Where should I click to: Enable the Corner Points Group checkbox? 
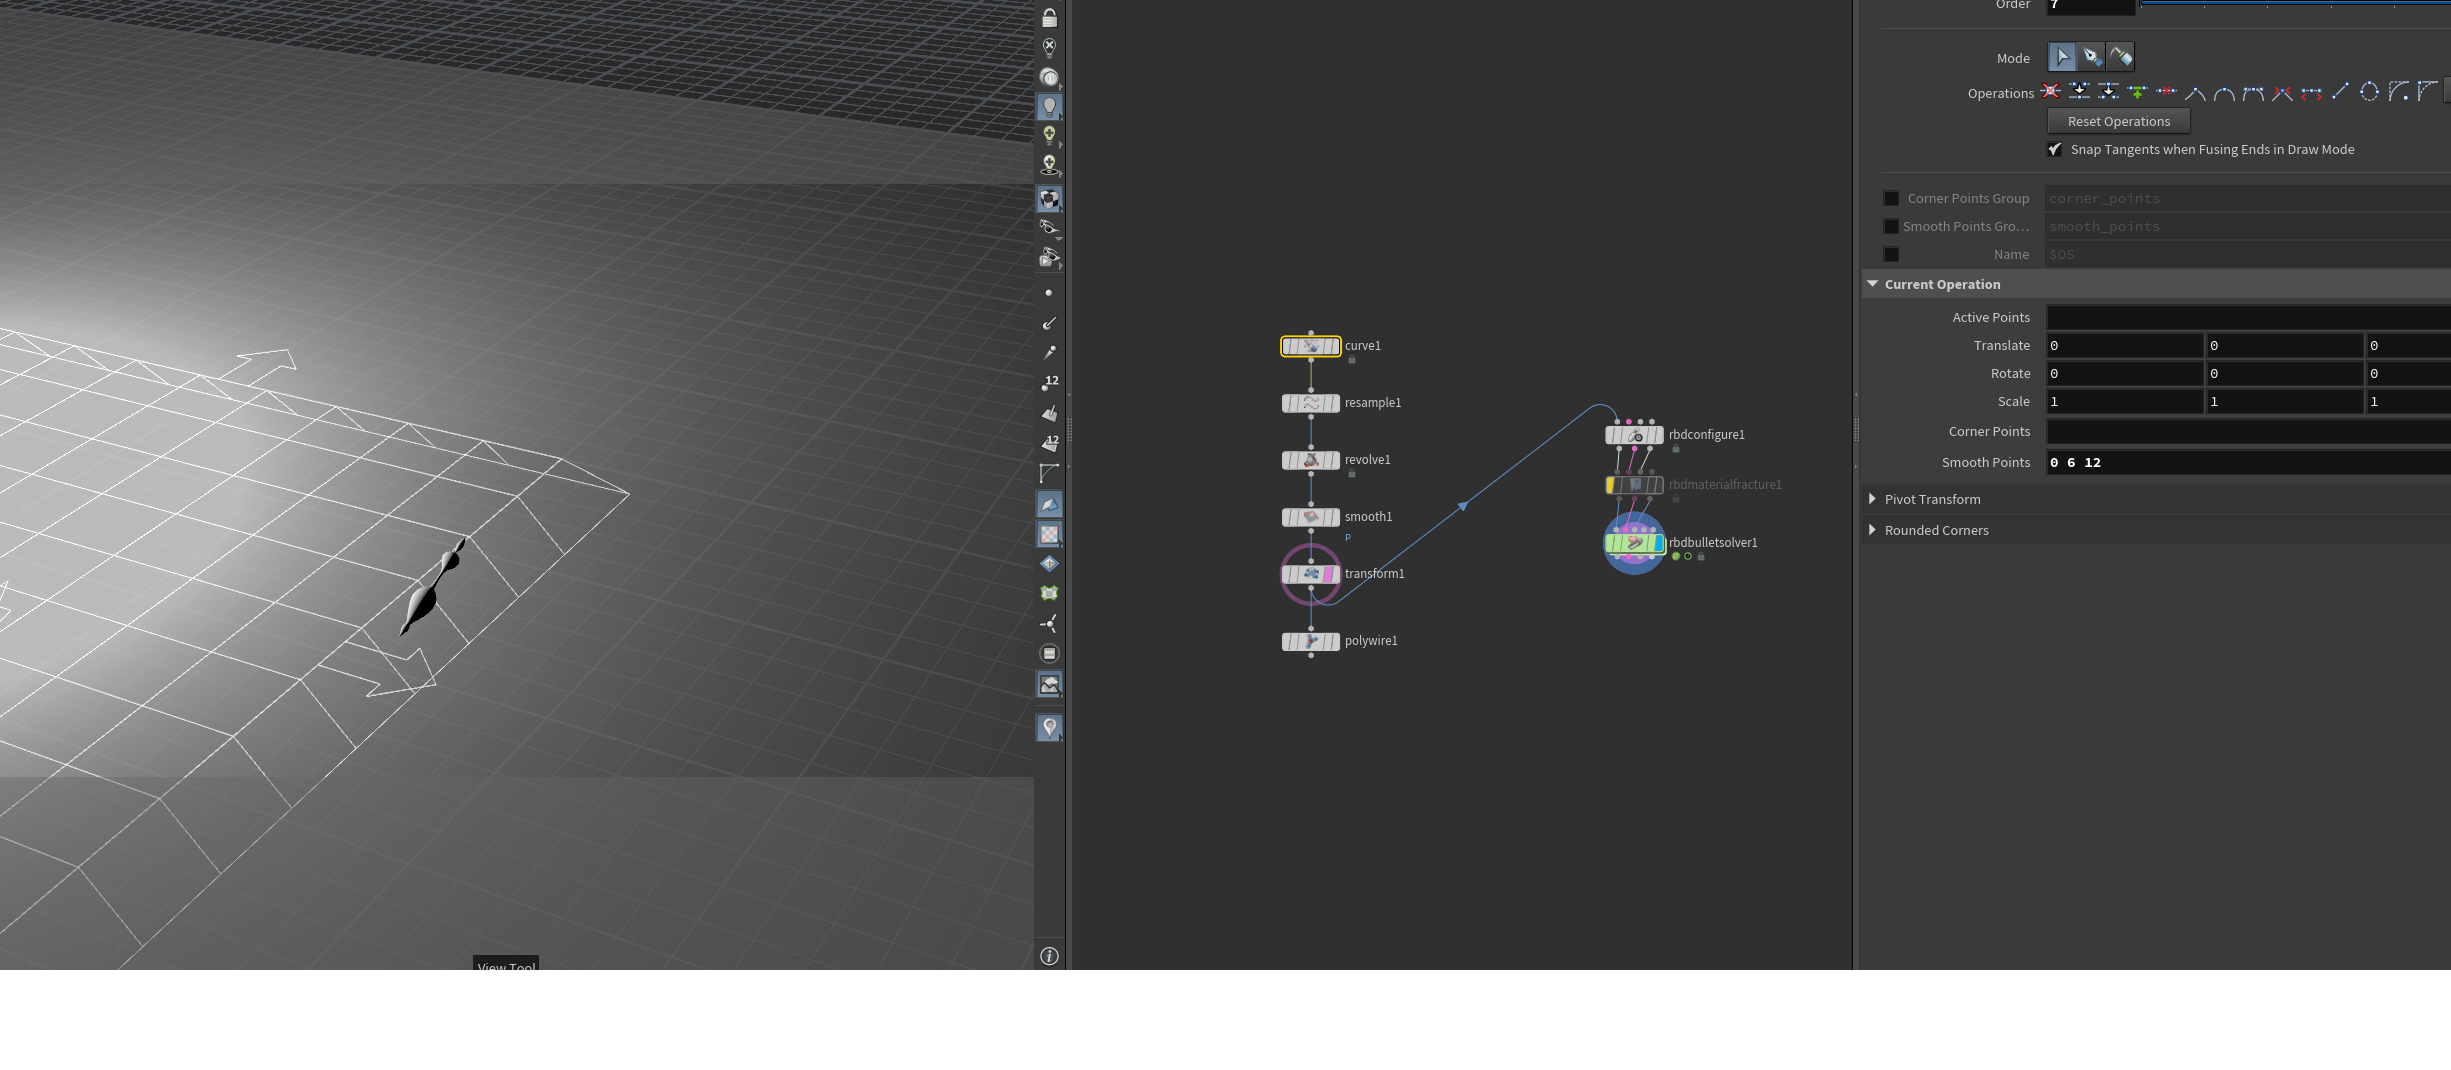[1891, 198]
